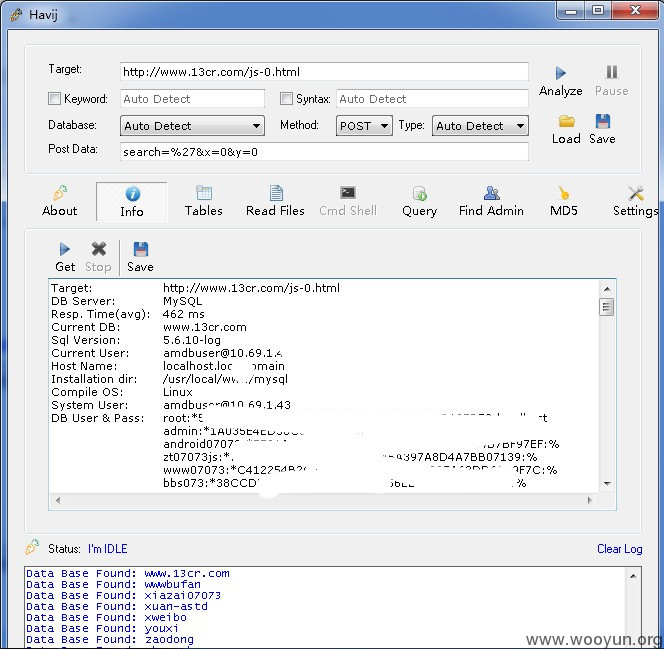Click the Syntax Auto Detect field
664x649 pixels.
tap(432, 99)
